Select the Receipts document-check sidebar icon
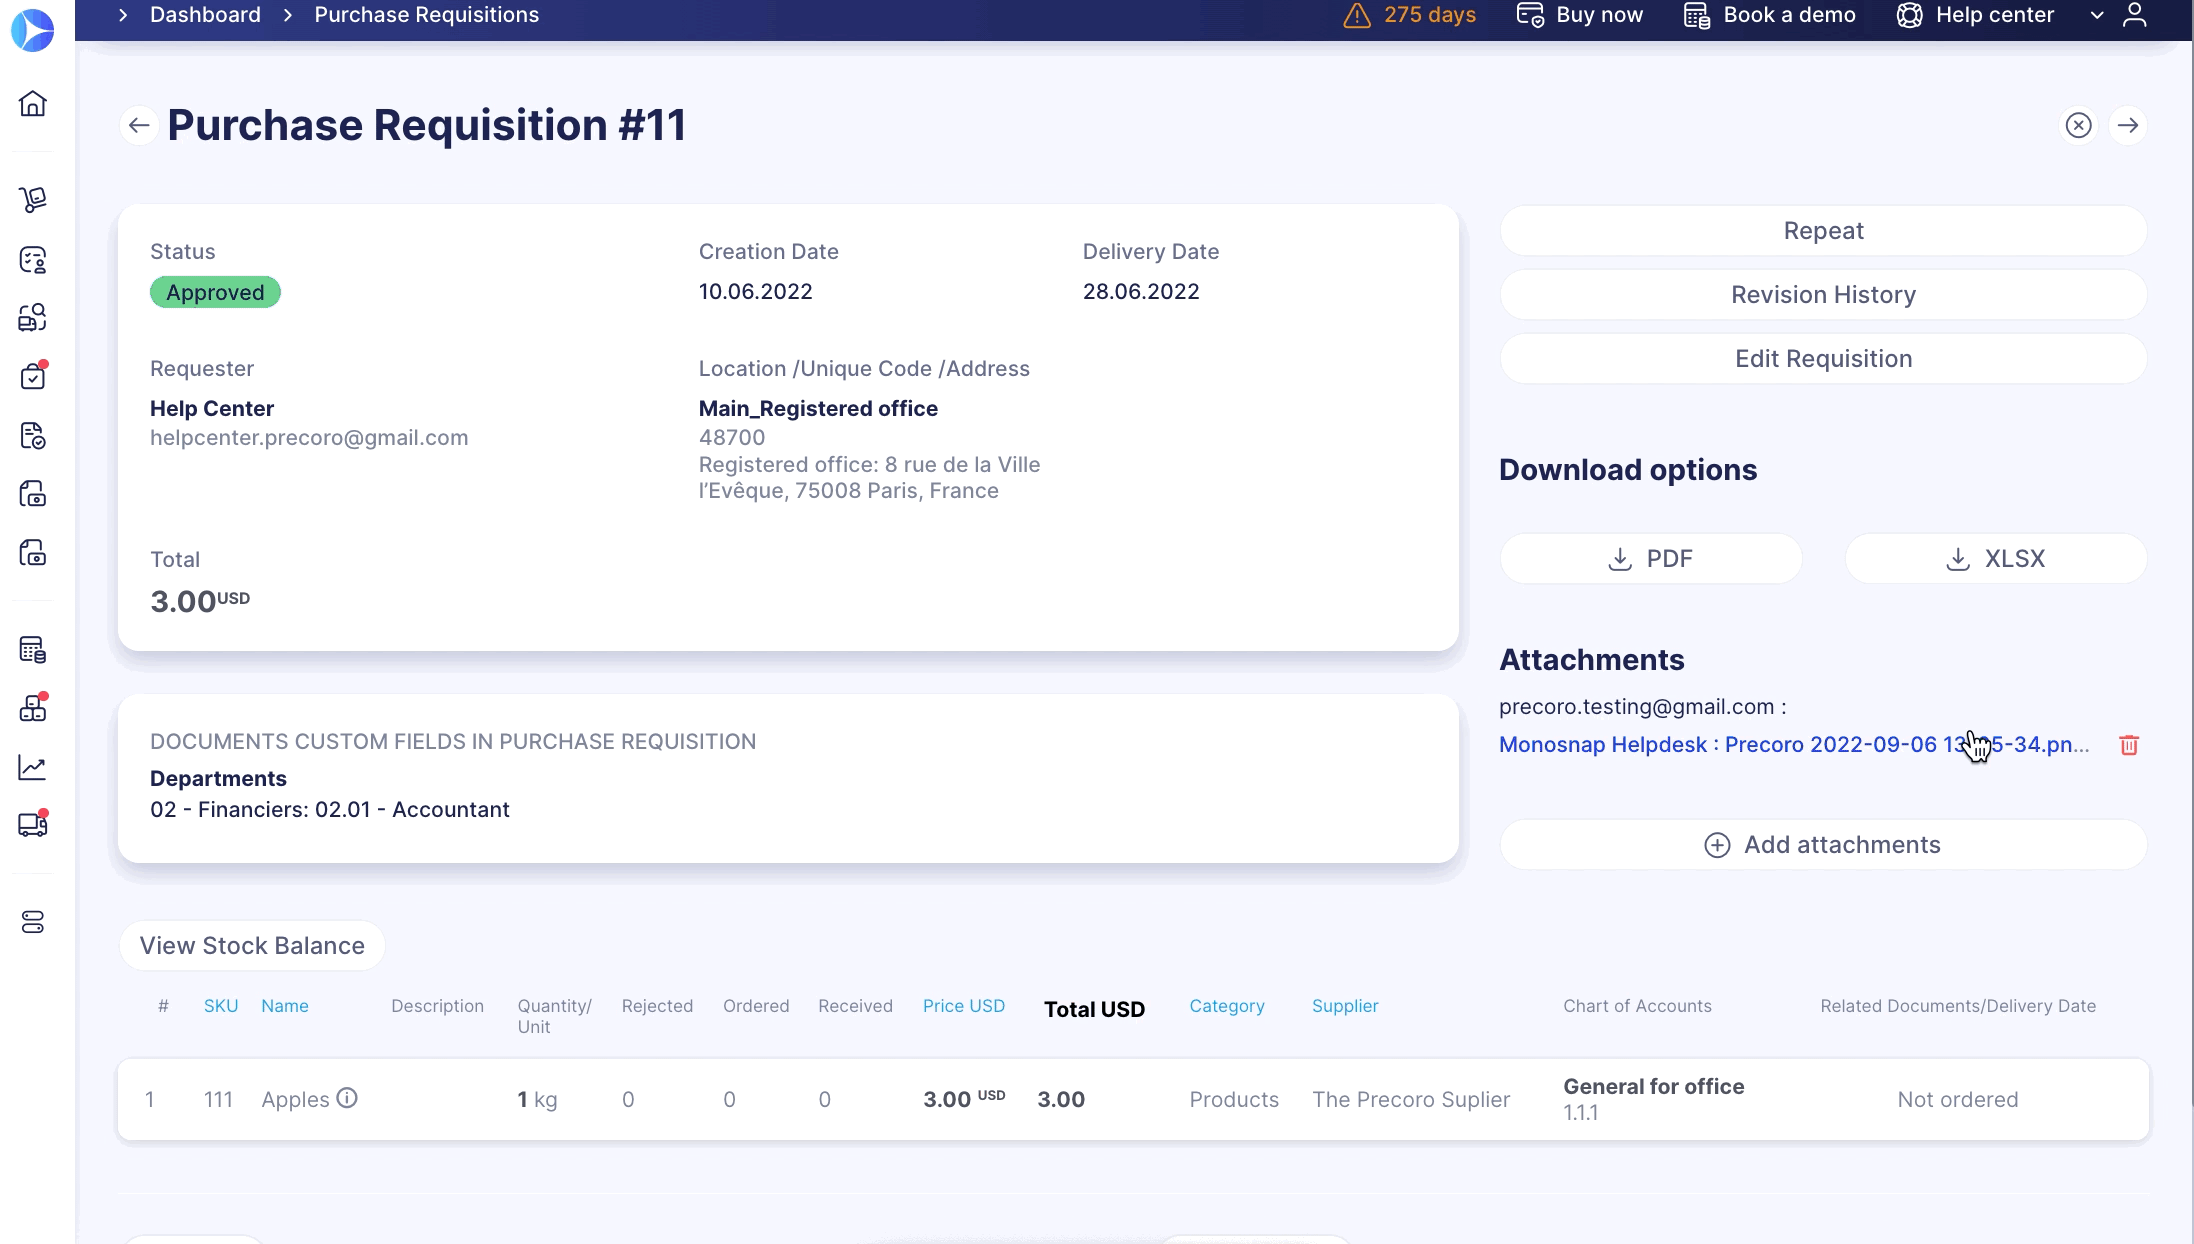The height and width of the screenshot is (1244, 2194). pyautogui.click(x=33, y=437)
